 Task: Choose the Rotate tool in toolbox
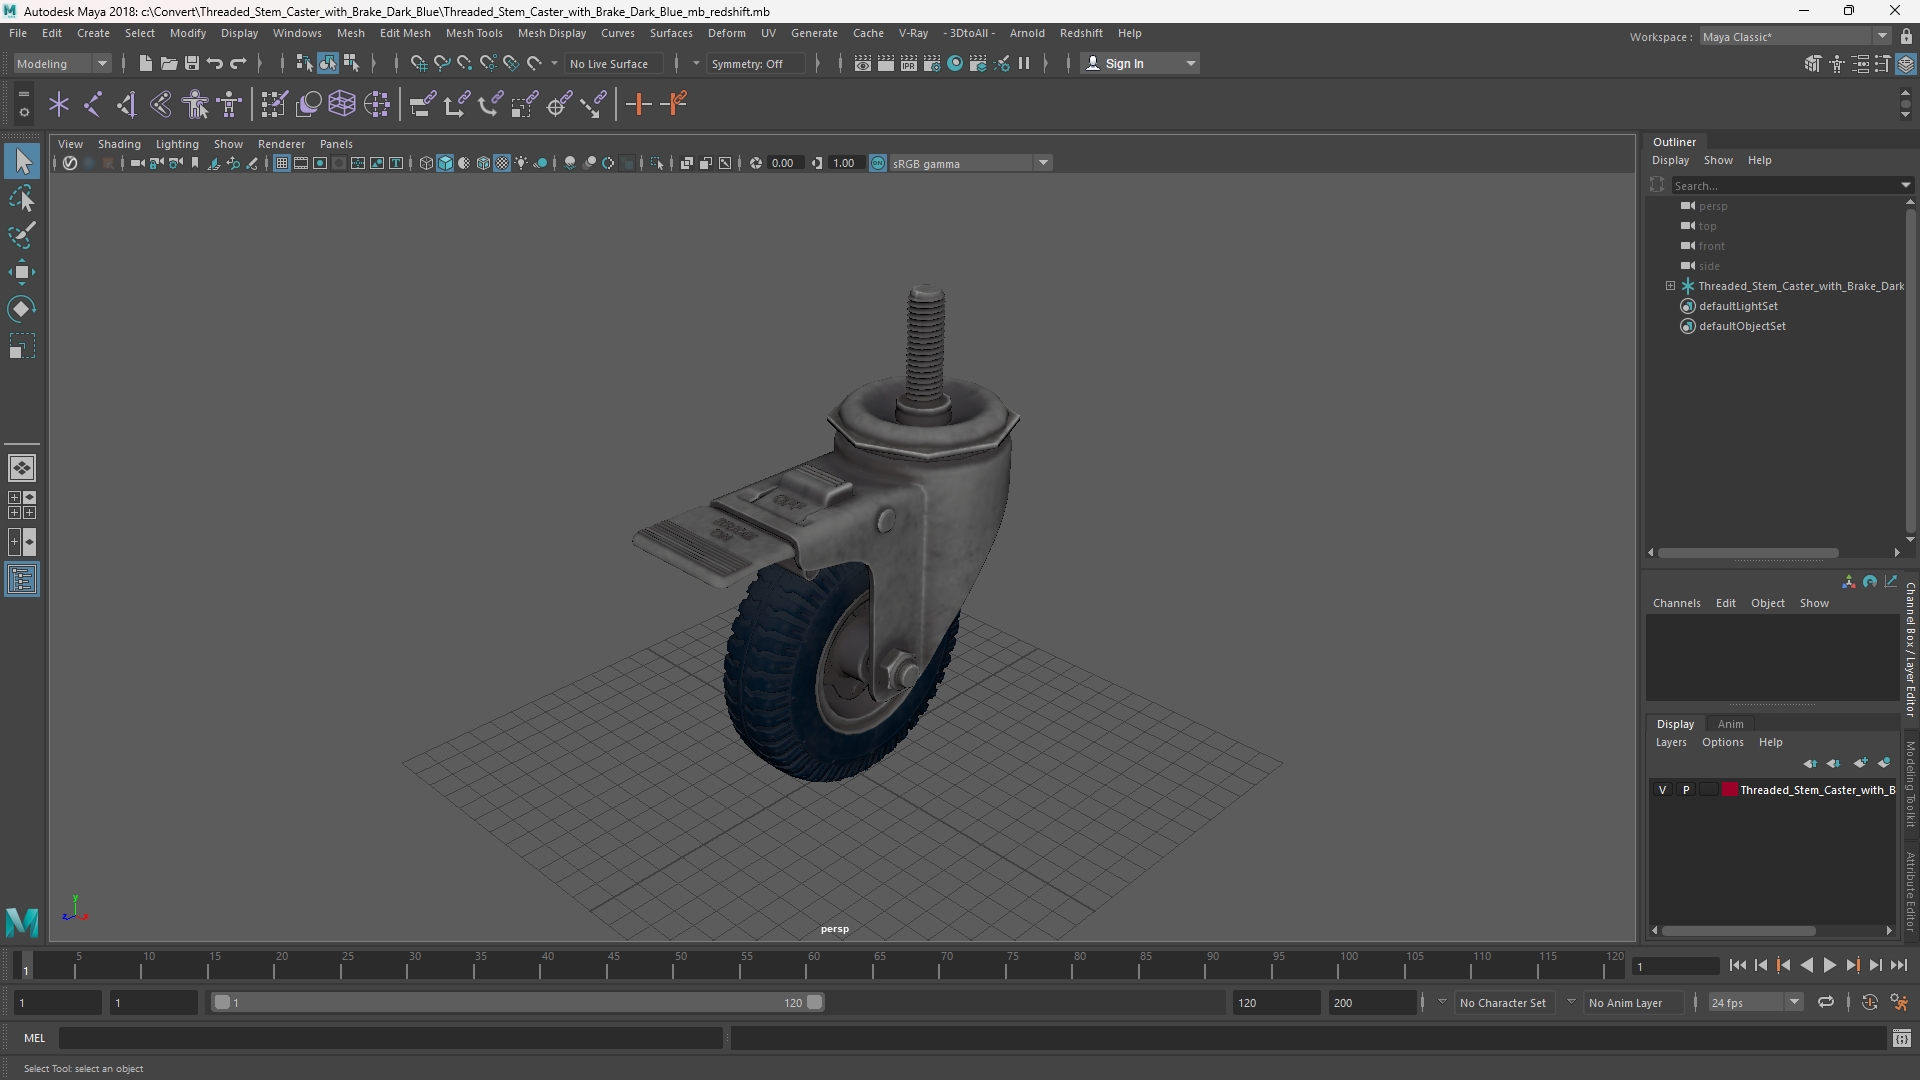[22, 309]
